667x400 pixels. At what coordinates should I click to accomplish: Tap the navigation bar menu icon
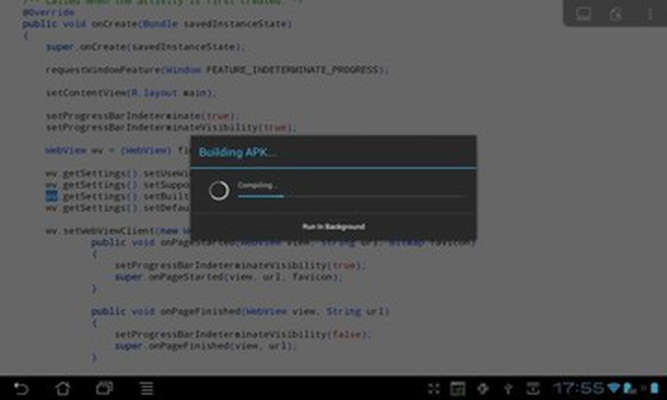click(x=147, y=388)
